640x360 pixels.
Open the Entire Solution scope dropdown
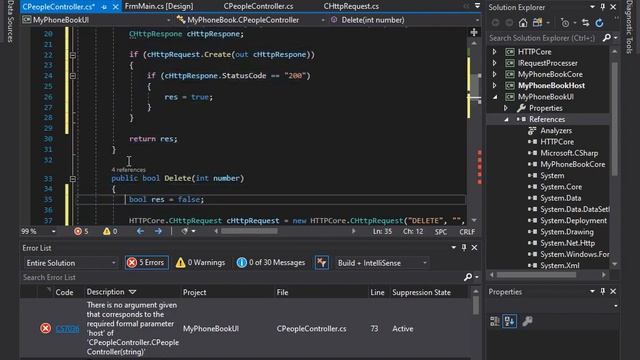point(71,263)
